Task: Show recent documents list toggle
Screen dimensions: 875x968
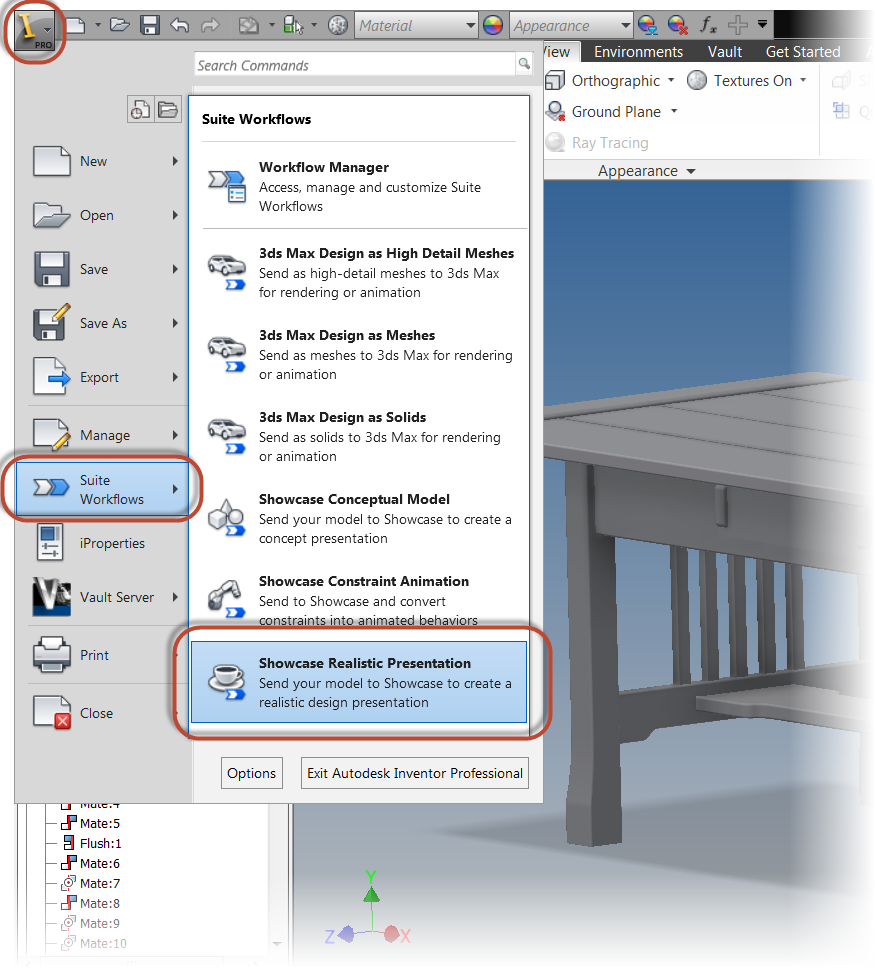Action: (140, 110)
